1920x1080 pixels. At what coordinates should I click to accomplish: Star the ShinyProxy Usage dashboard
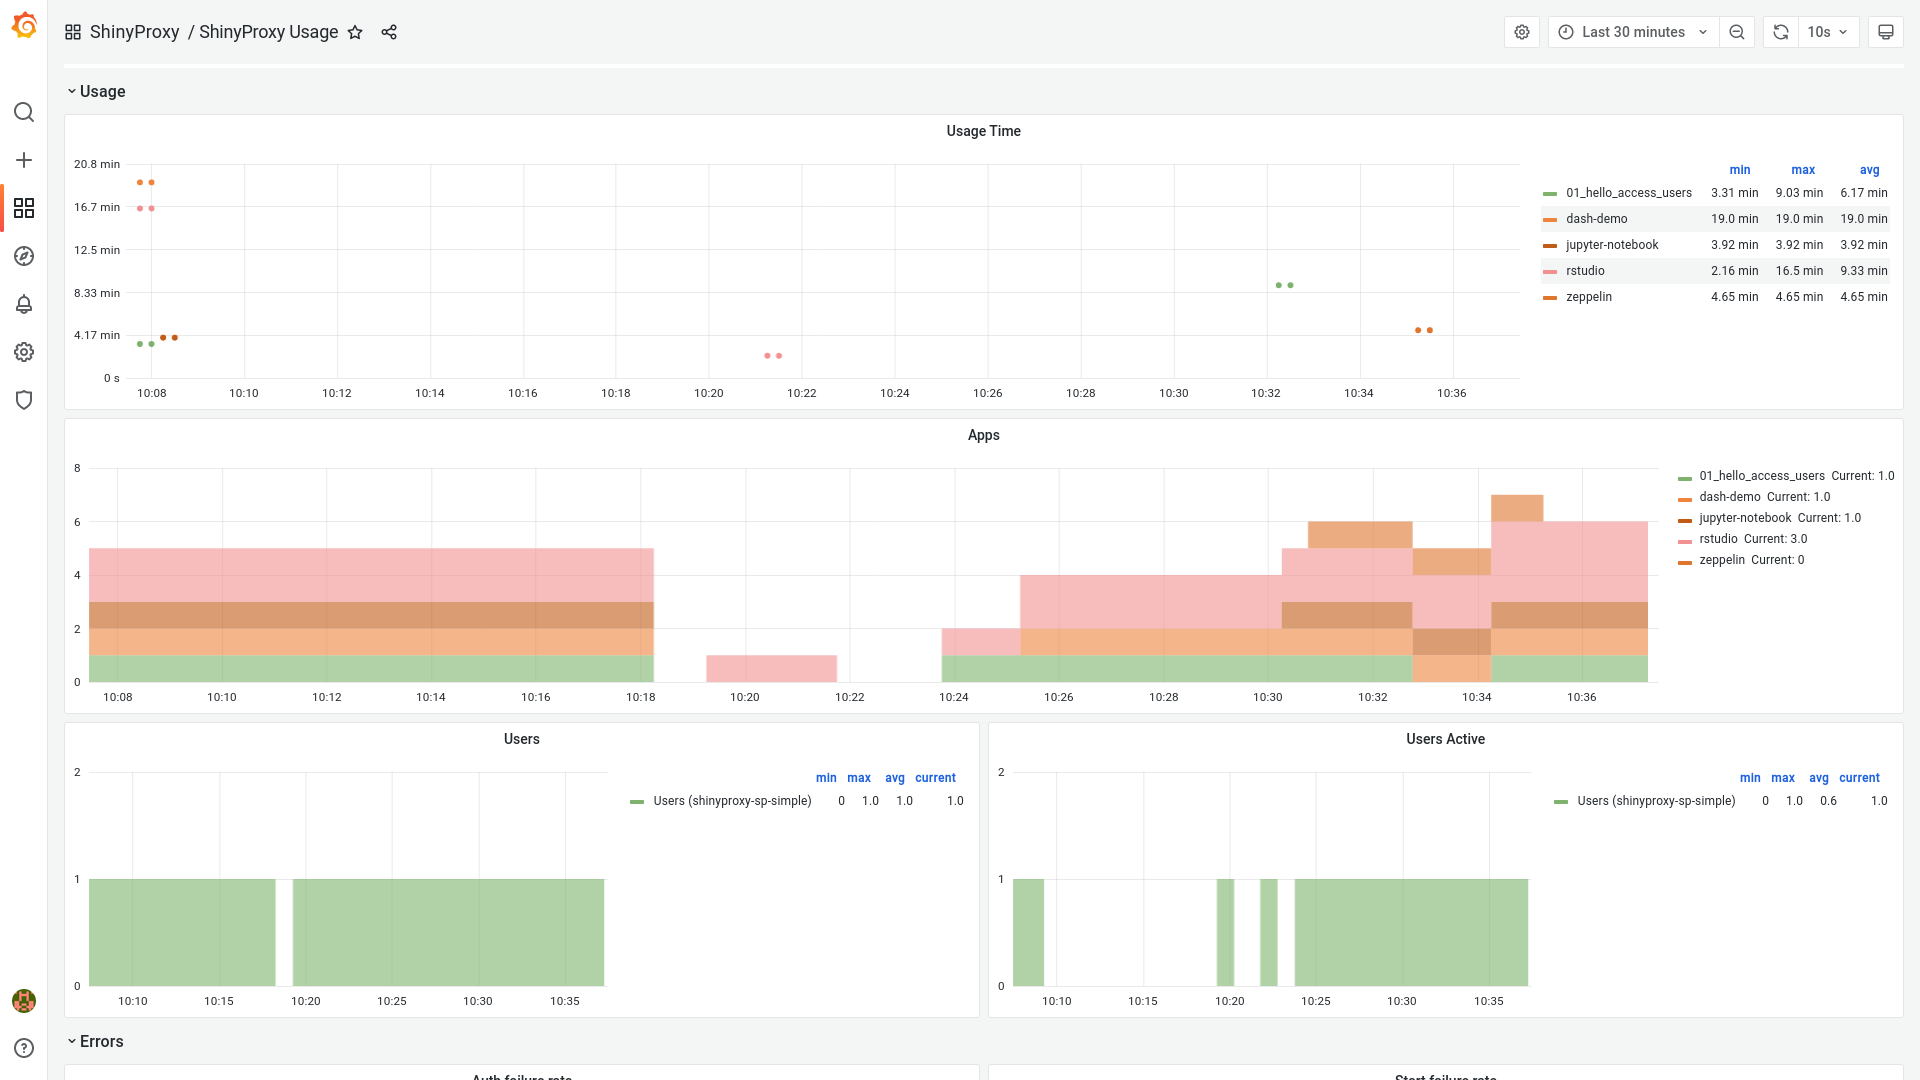355,32
